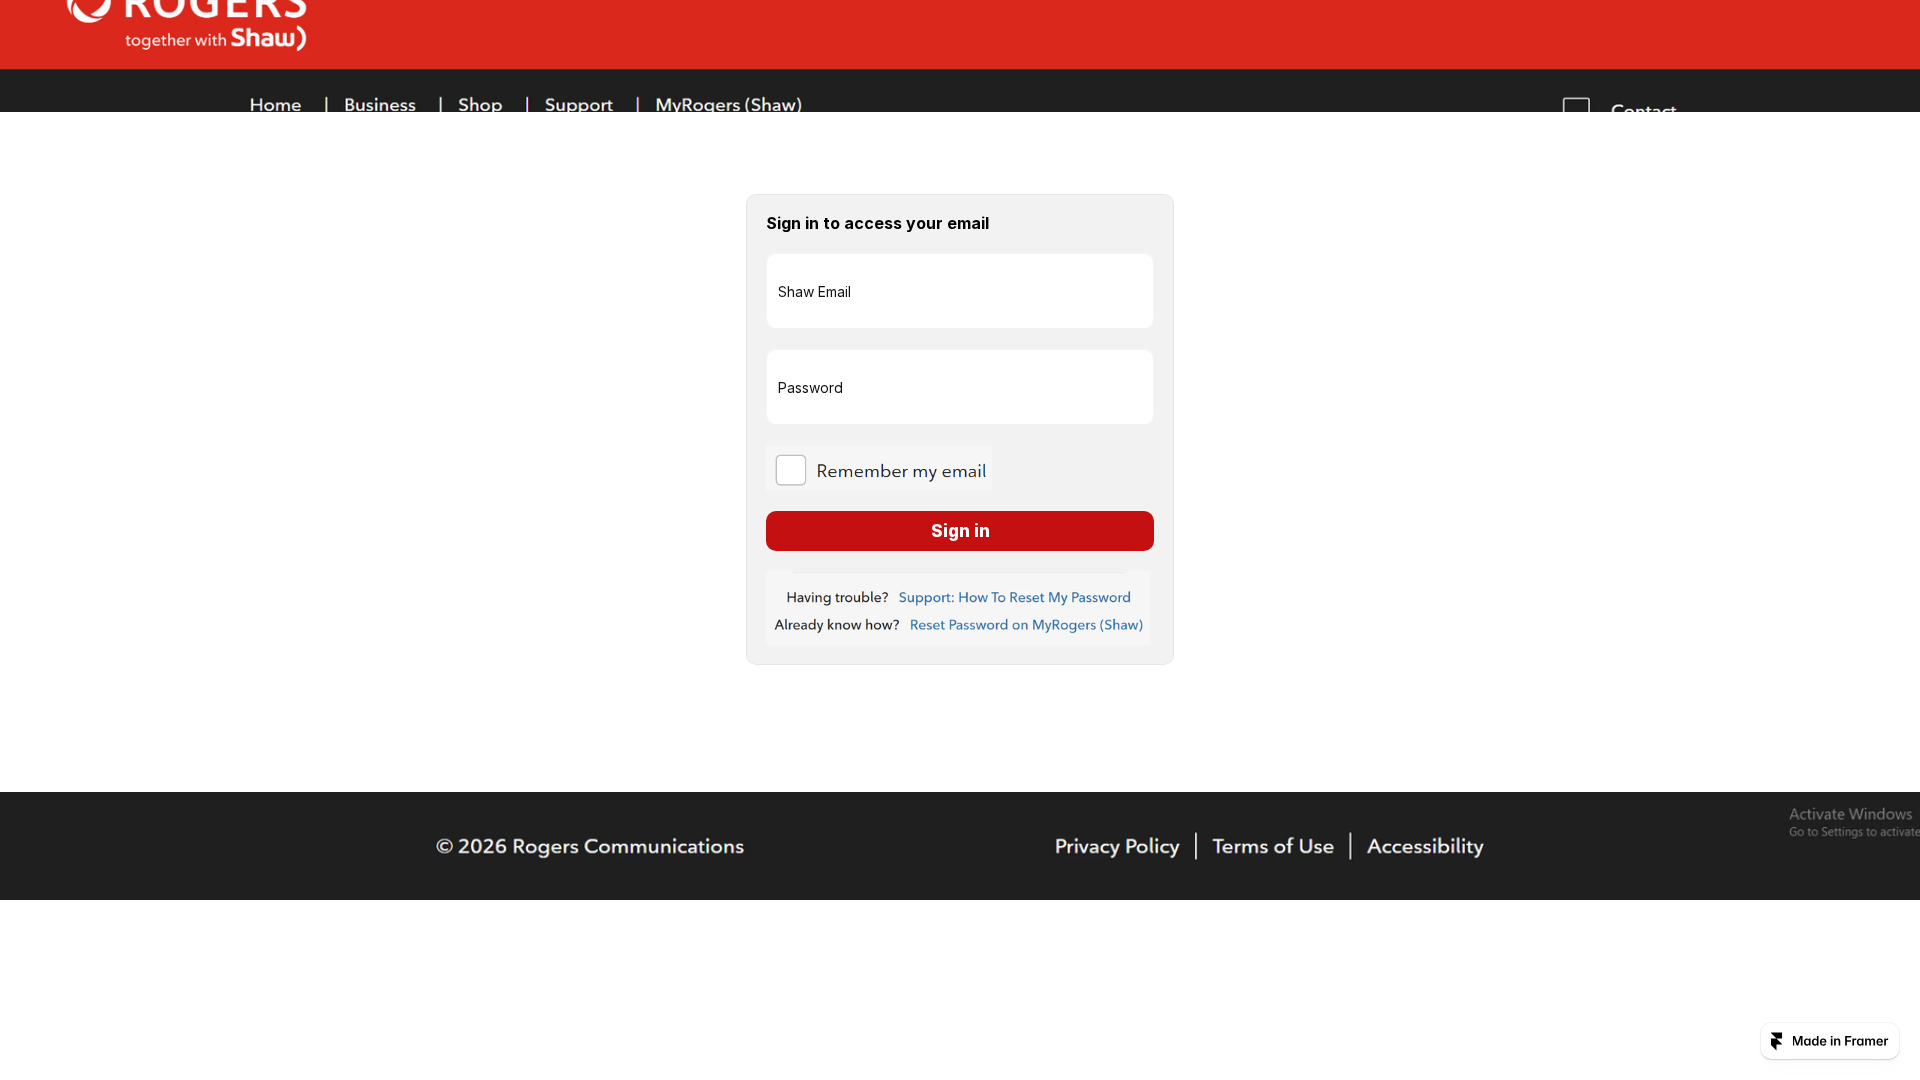Open the Home menu item
This screenshot has width=1920, height=1080.
275,104
